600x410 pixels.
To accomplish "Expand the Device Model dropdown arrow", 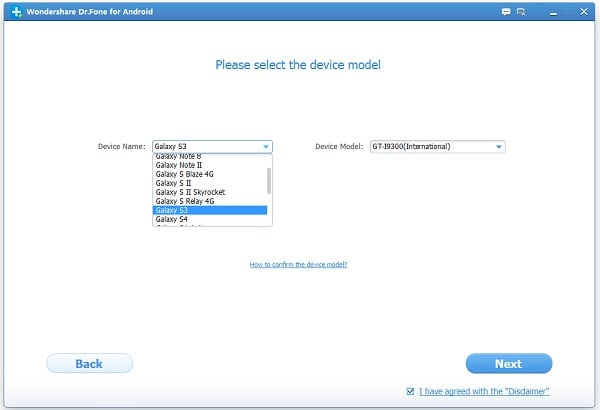I will pyautogui.click(x=499, y=147).
